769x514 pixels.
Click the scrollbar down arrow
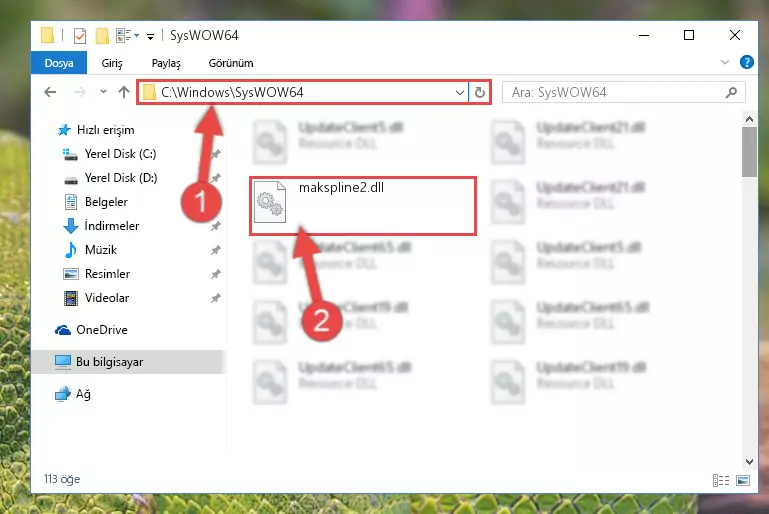coord(749,462)
